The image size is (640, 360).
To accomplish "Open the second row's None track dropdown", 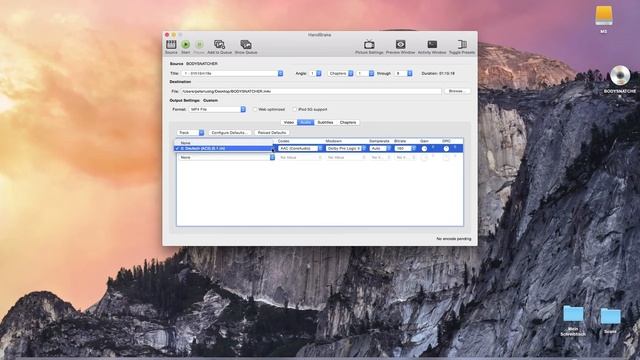I will pyautogui.click(x=227, y=158).
